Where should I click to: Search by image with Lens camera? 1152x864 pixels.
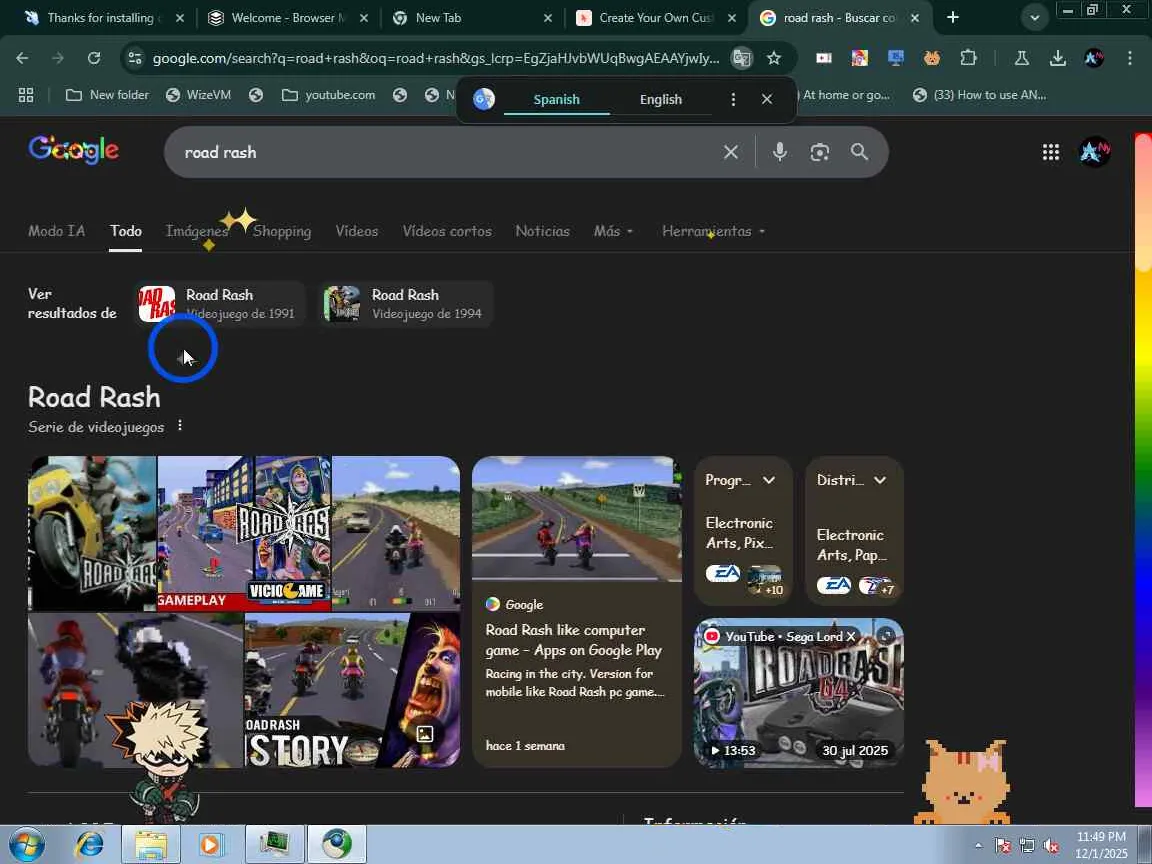(x=820, y=152)
